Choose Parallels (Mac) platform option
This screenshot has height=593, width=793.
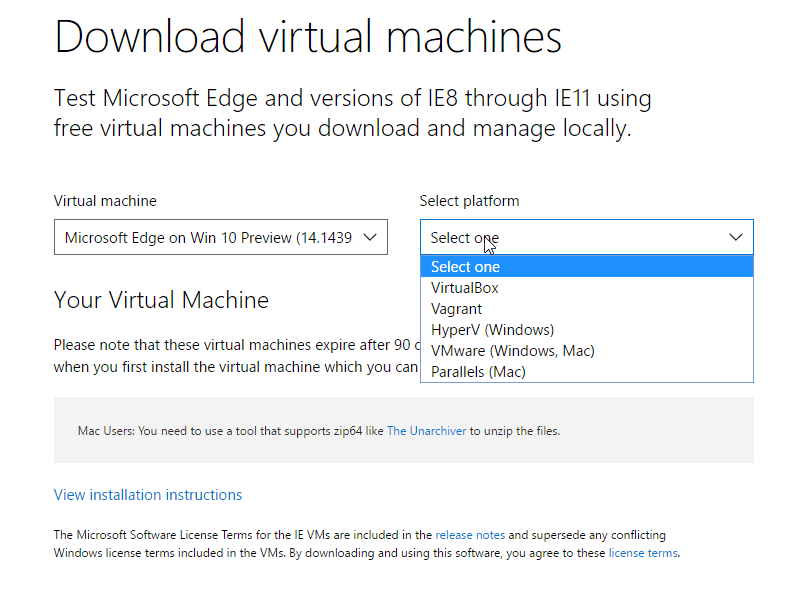pyautogui.click(x=587, y=372)
